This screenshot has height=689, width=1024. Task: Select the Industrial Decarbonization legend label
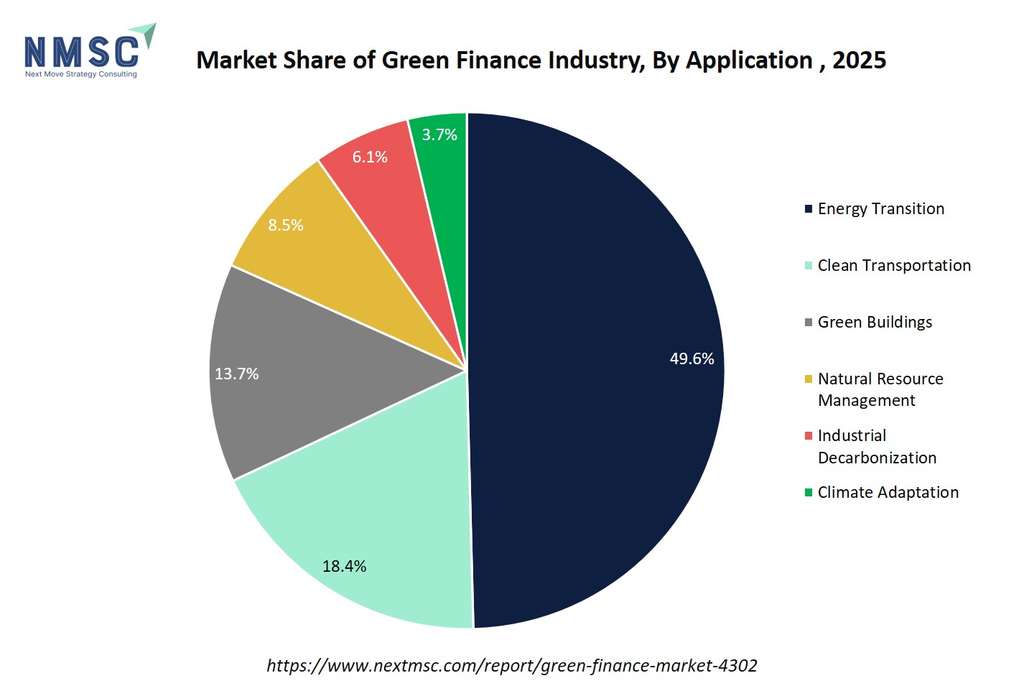tap(877, 447)
